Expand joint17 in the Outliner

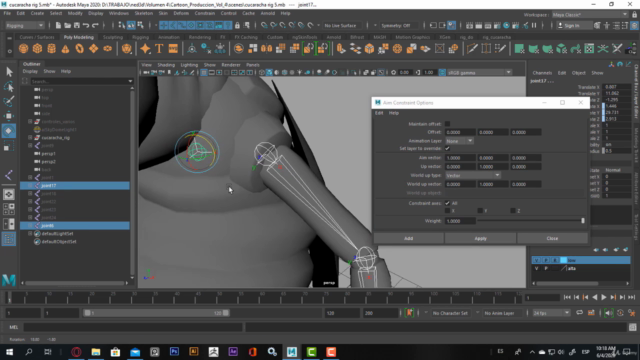click(x=30, y=185)
